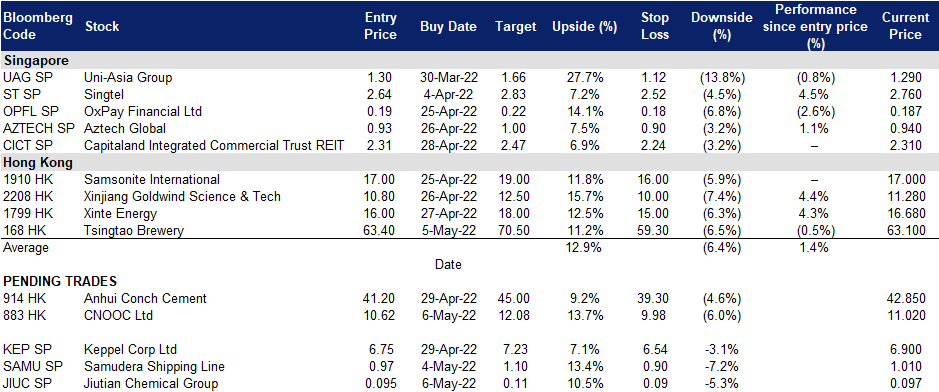Select the Stock column header

102,26
